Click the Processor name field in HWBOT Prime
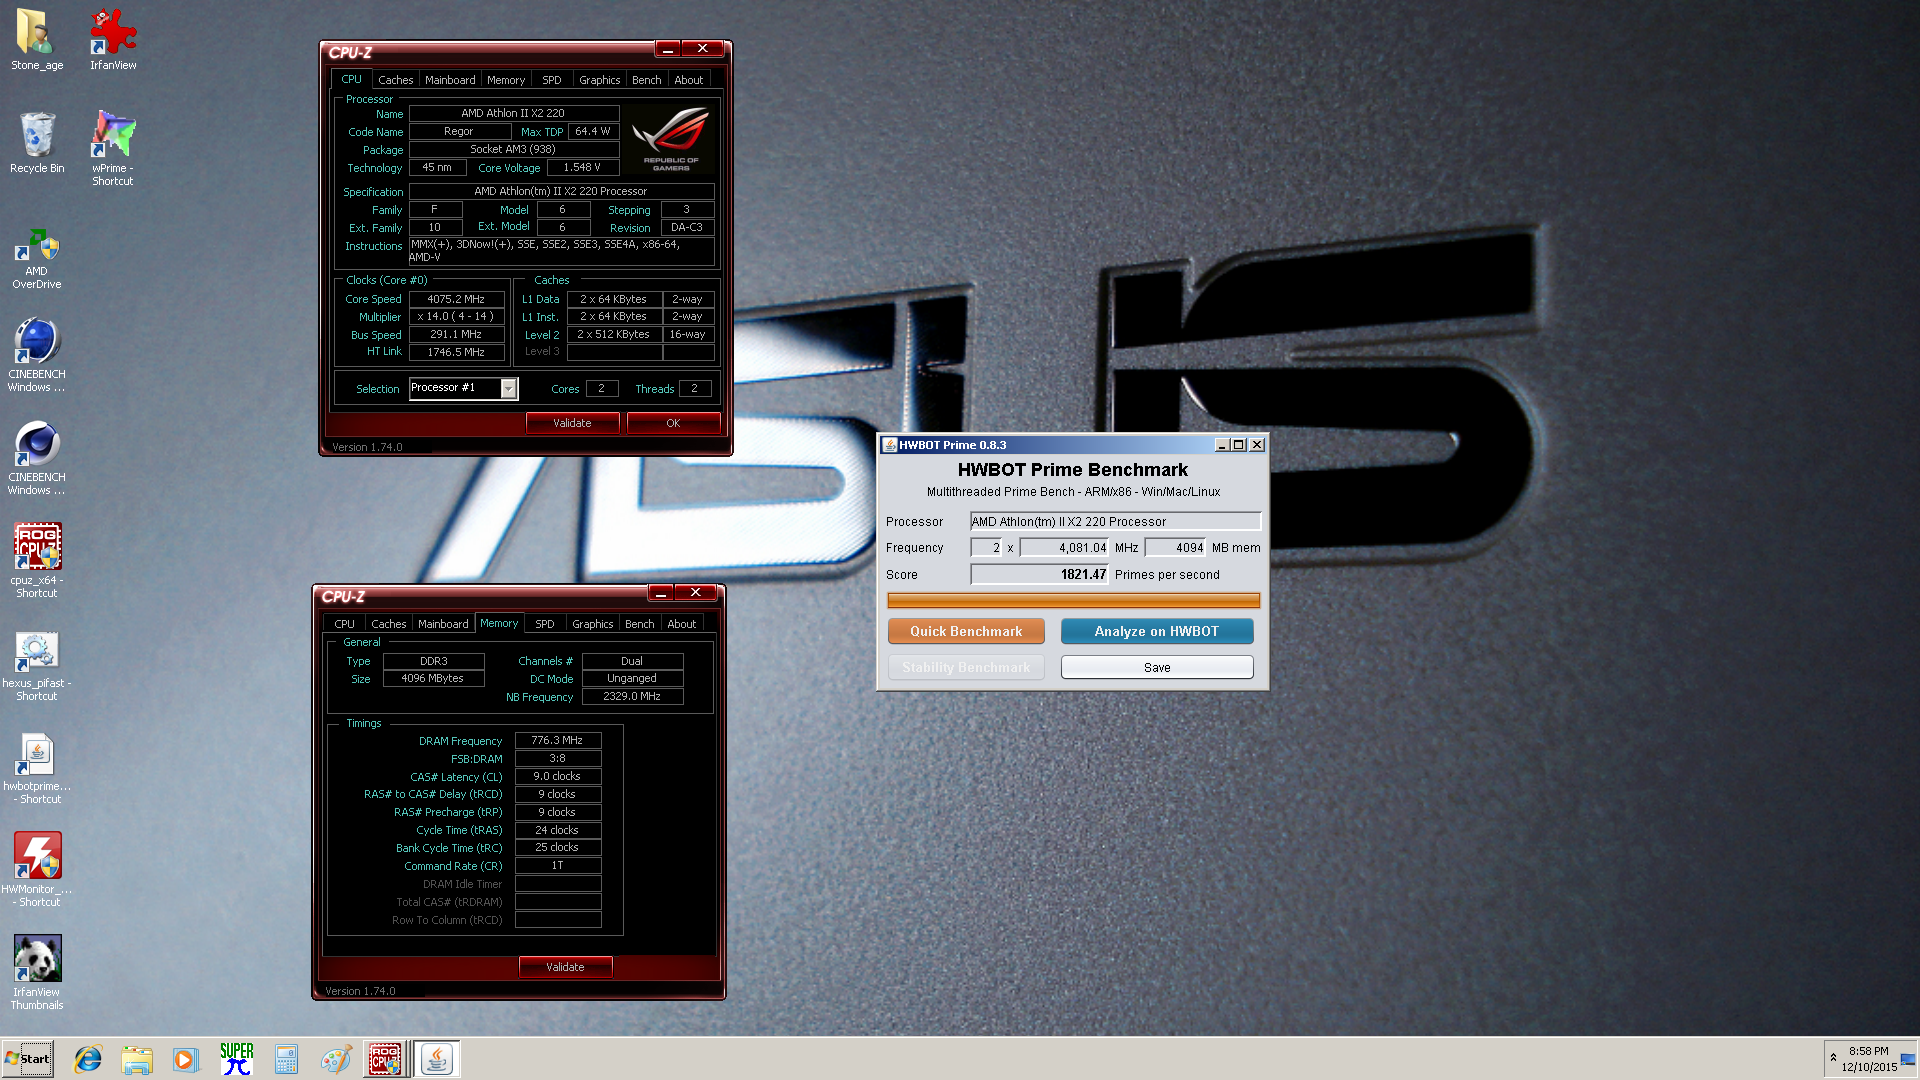1920x1080 pixels. click(x=1115, y=521)
